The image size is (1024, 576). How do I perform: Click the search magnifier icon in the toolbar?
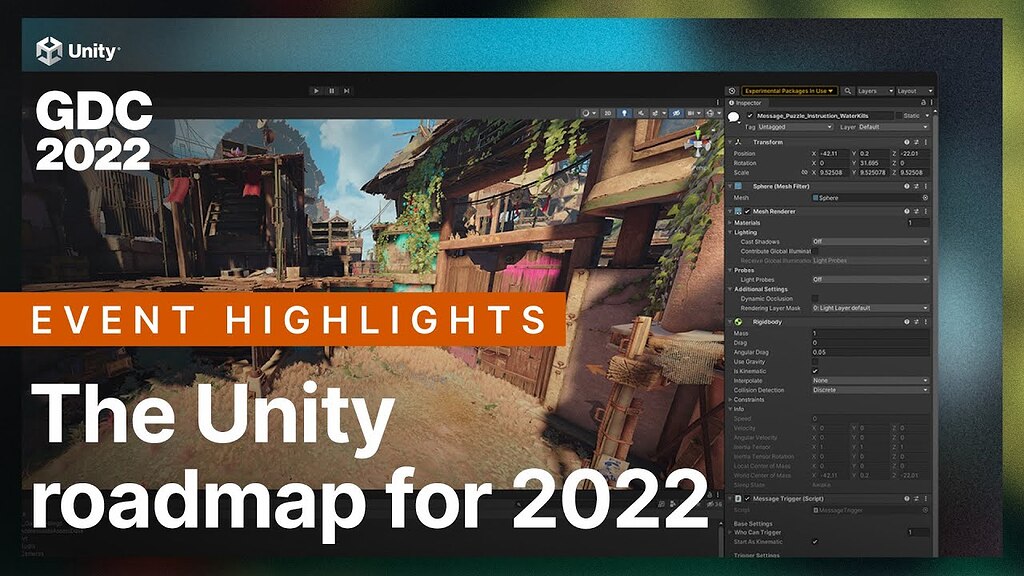point(848,90)
